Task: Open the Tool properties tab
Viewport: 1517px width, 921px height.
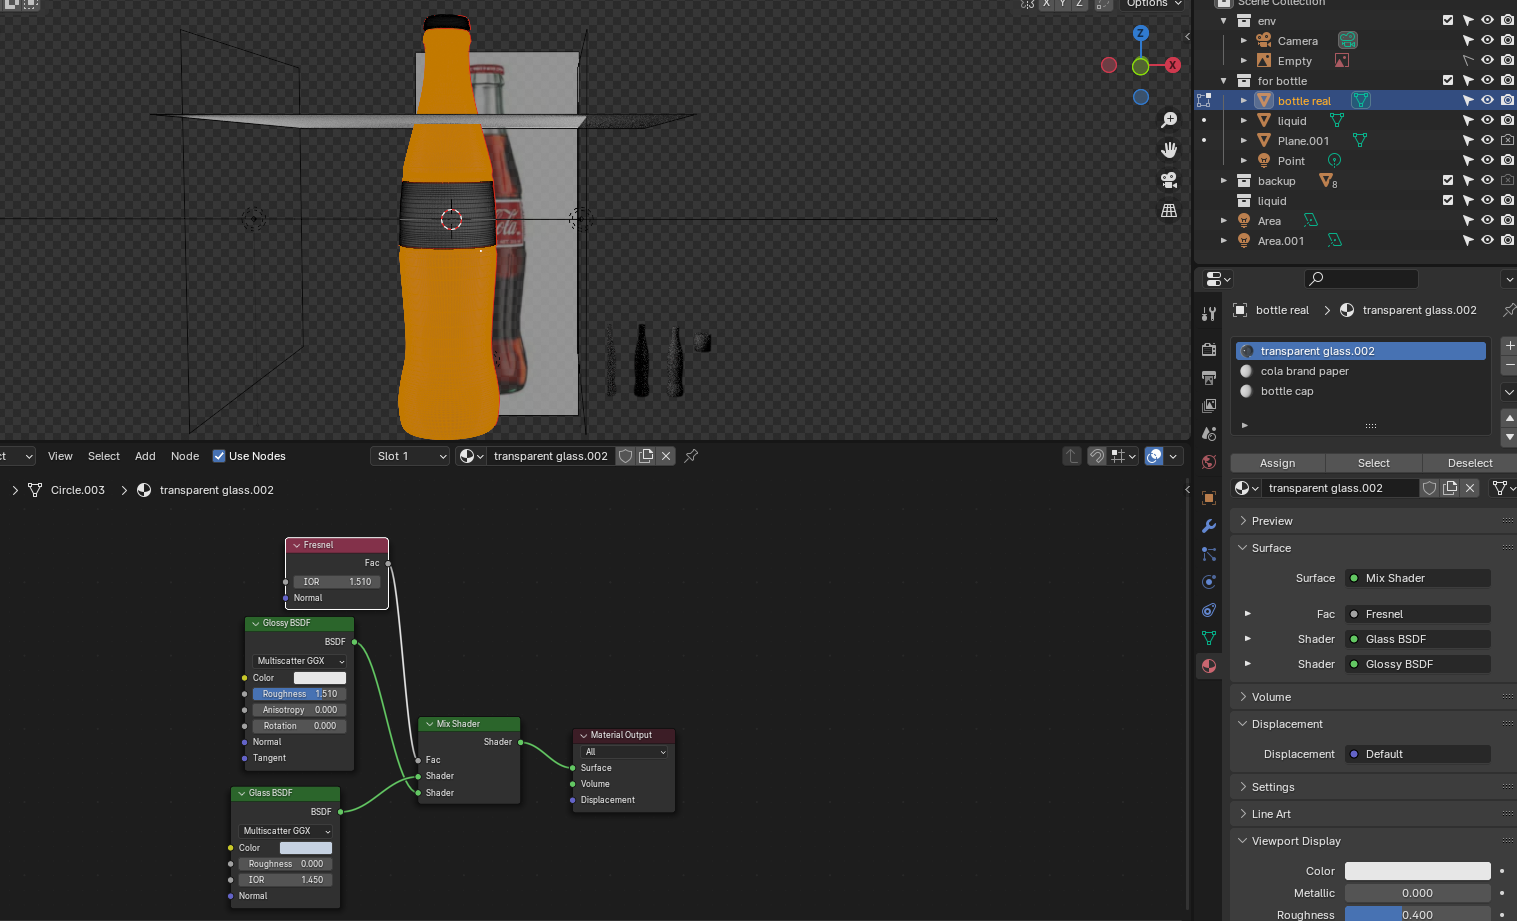Action: 1209,314
